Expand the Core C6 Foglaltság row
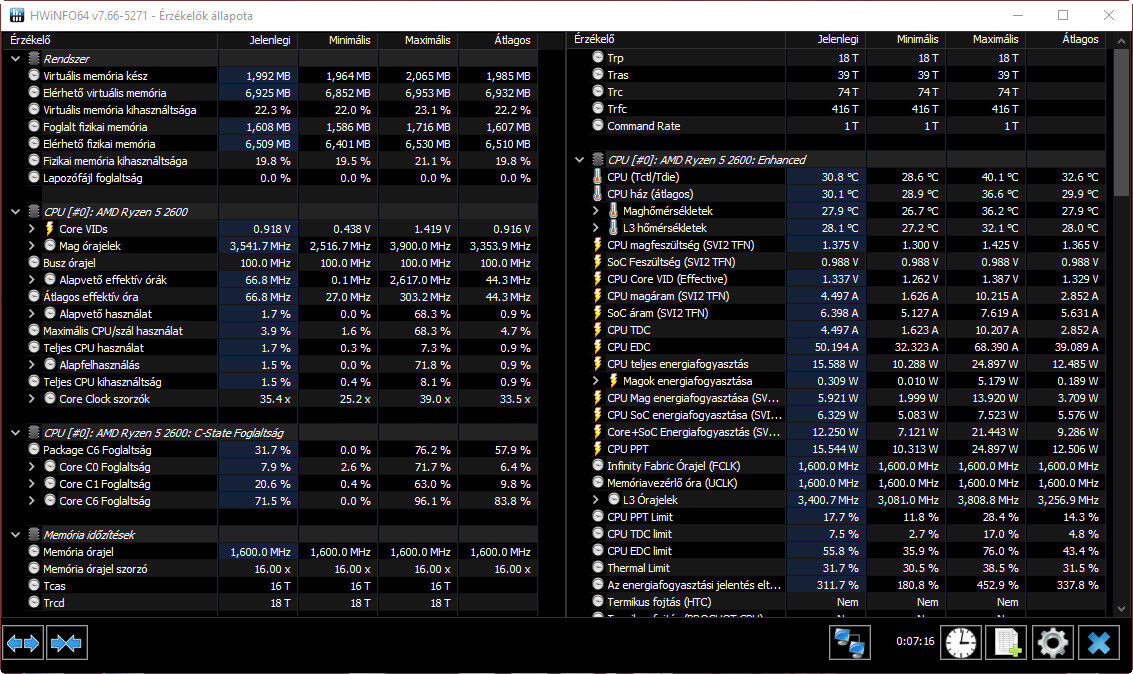Screen dimensions: 1133x674 point(32,501)
